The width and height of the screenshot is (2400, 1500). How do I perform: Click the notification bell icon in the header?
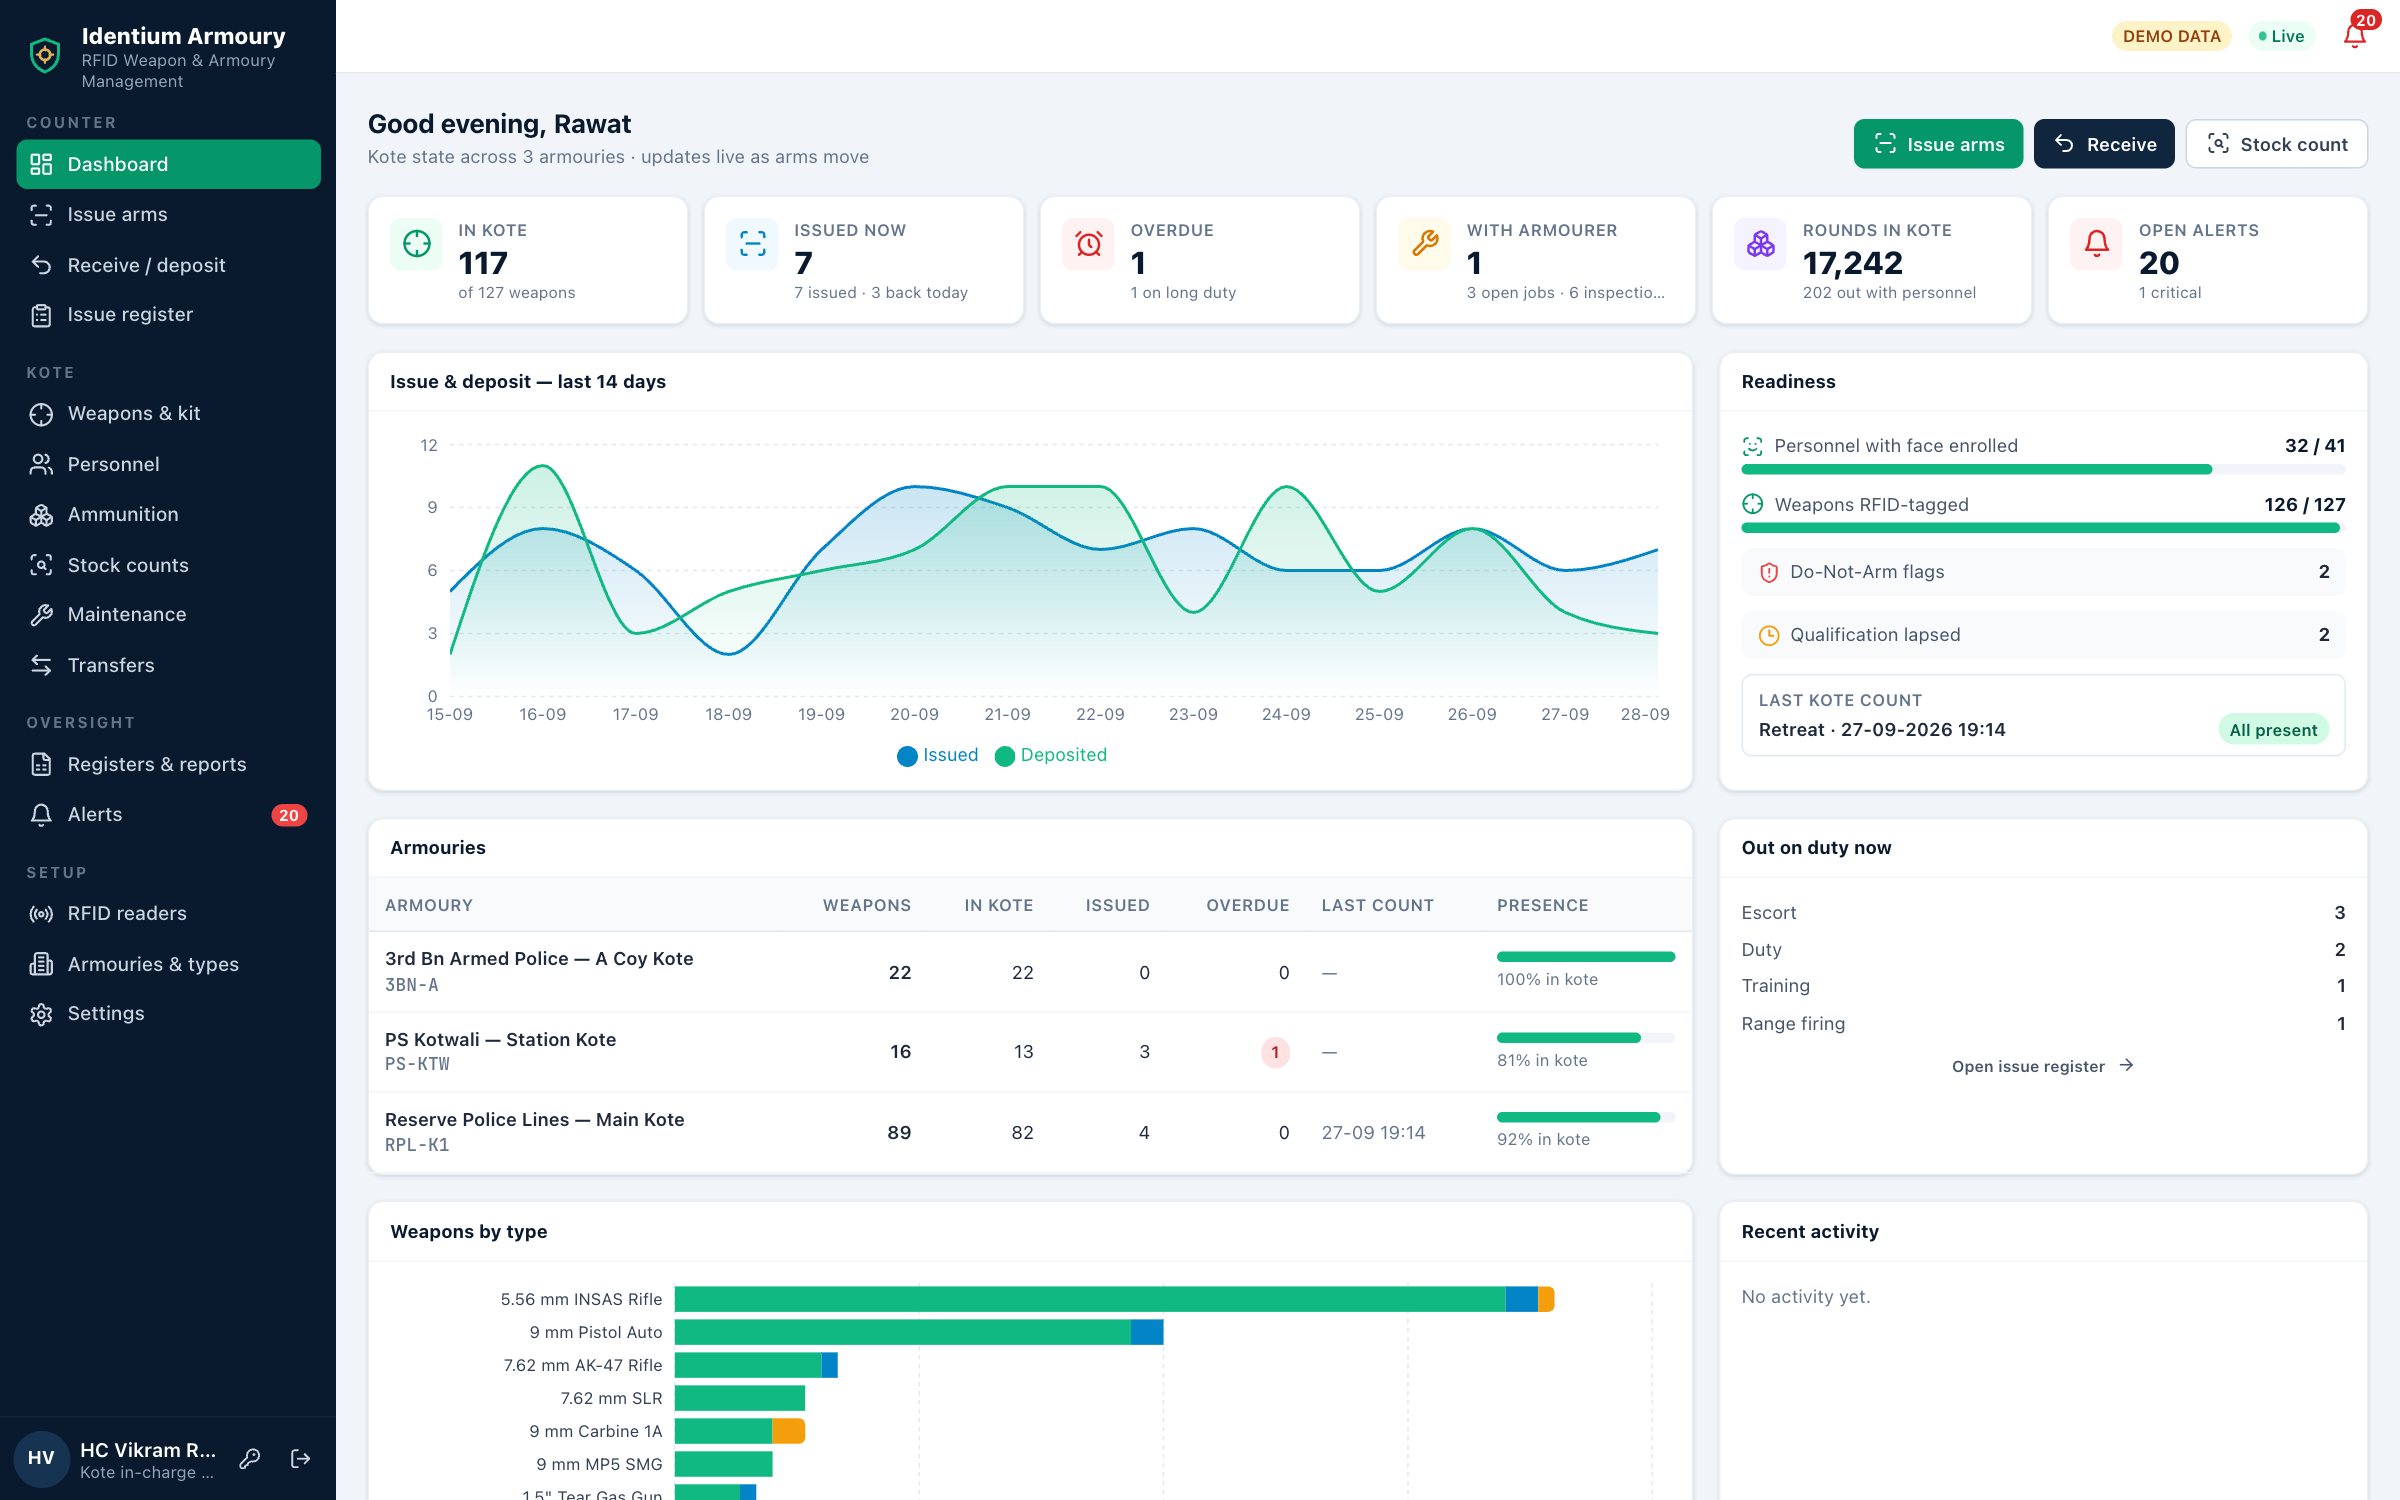click(x=2355, y=36)
